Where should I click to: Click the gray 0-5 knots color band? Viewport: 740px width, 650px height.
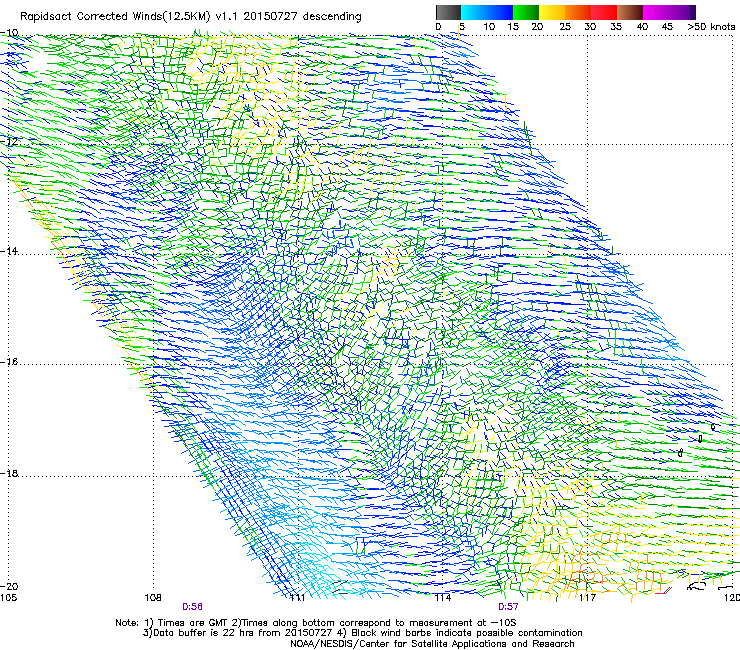point(448,12)
